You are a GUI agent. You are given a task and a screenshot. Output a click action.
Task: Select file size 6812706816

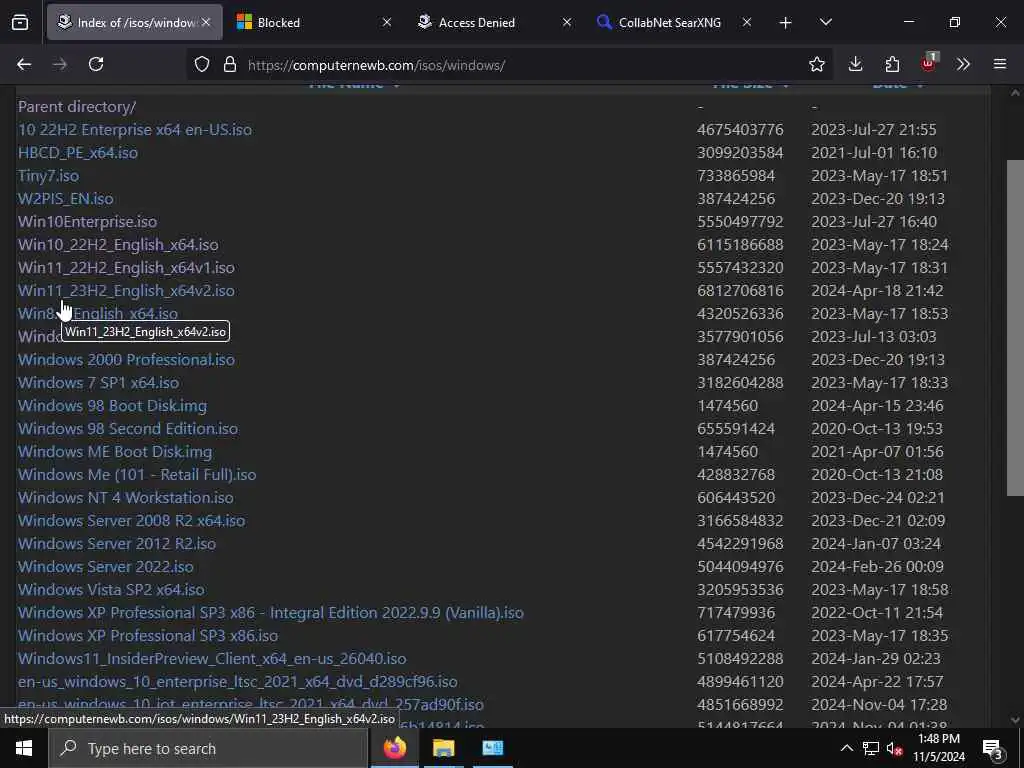pos(740,290)
